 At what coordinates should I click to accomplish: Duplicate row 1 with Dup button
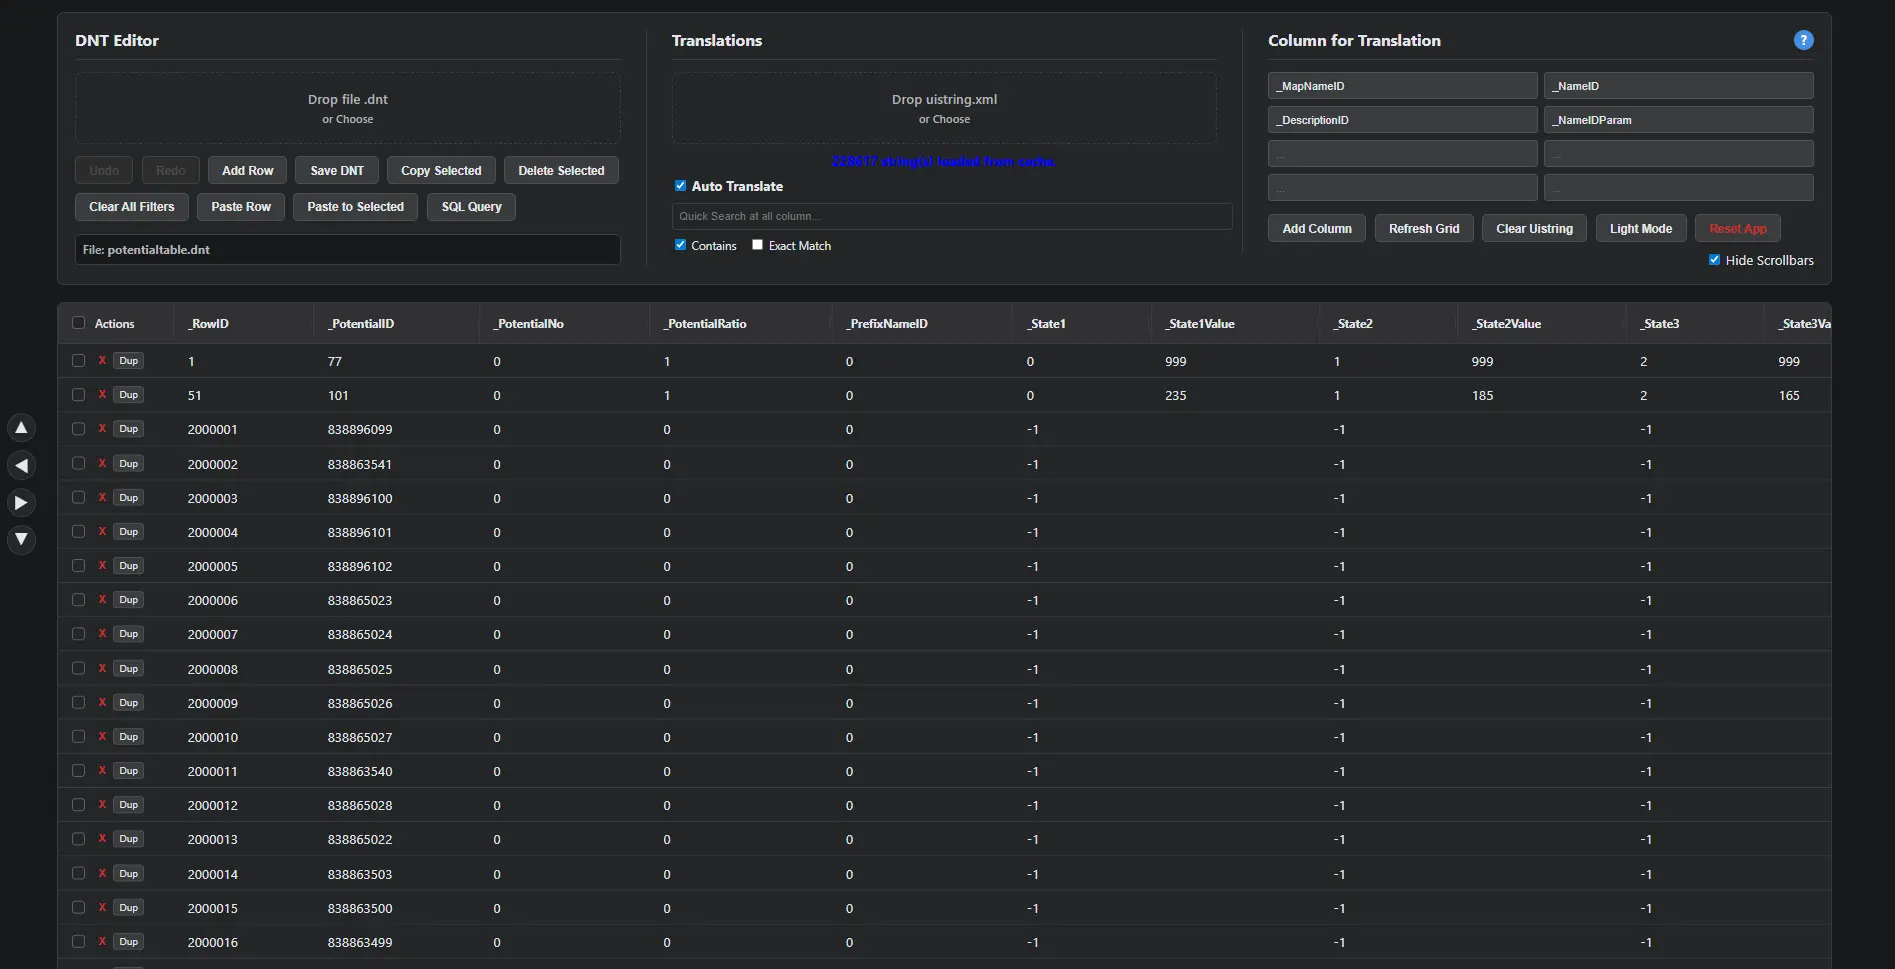click(129, 361)
